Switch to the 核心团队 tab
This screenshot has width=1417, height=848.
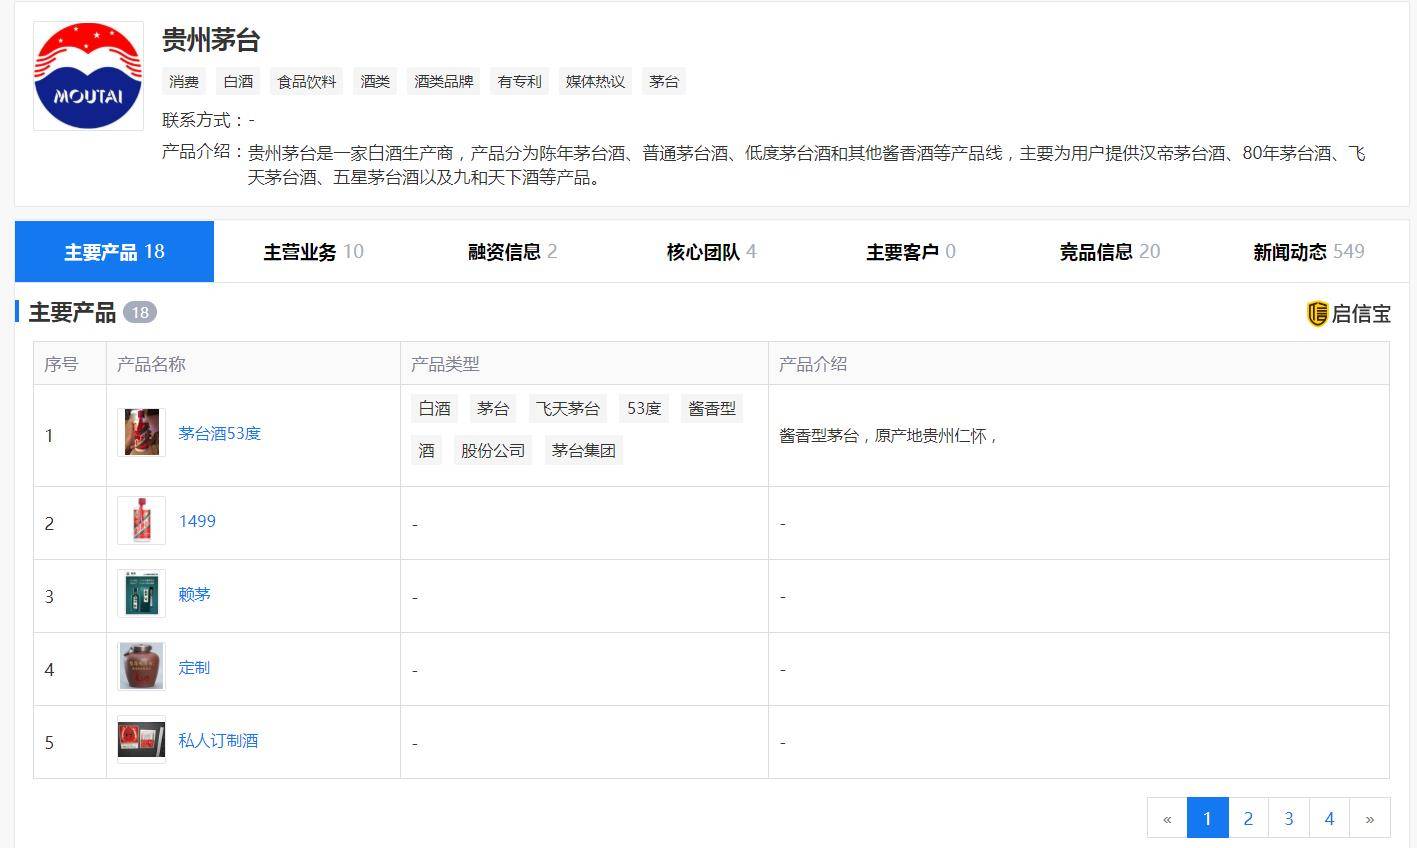[x=710, y=252]
